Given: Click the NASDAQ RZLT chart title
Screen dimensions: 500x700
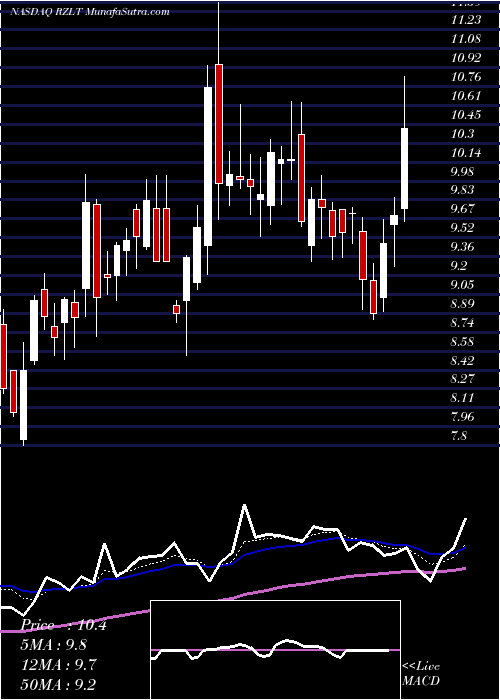Looking at the screenshot, I should pos(89,12).
